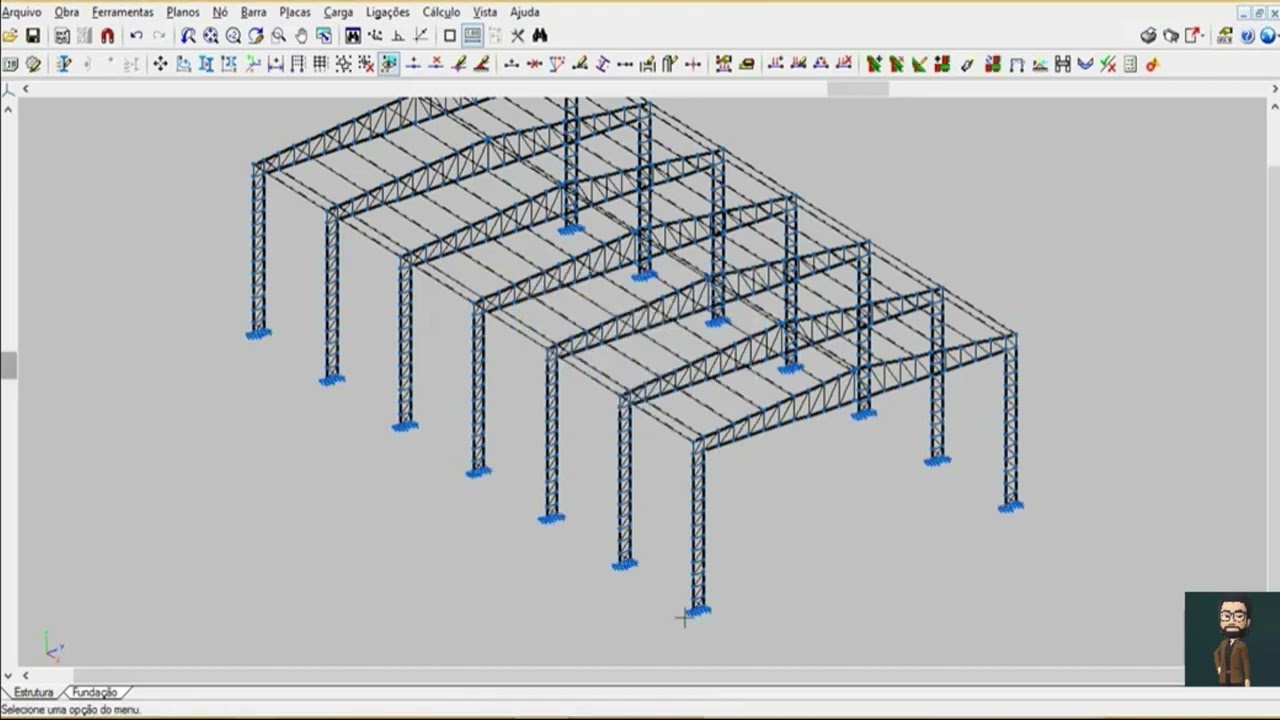Open help with the blue question mark

1247,36
